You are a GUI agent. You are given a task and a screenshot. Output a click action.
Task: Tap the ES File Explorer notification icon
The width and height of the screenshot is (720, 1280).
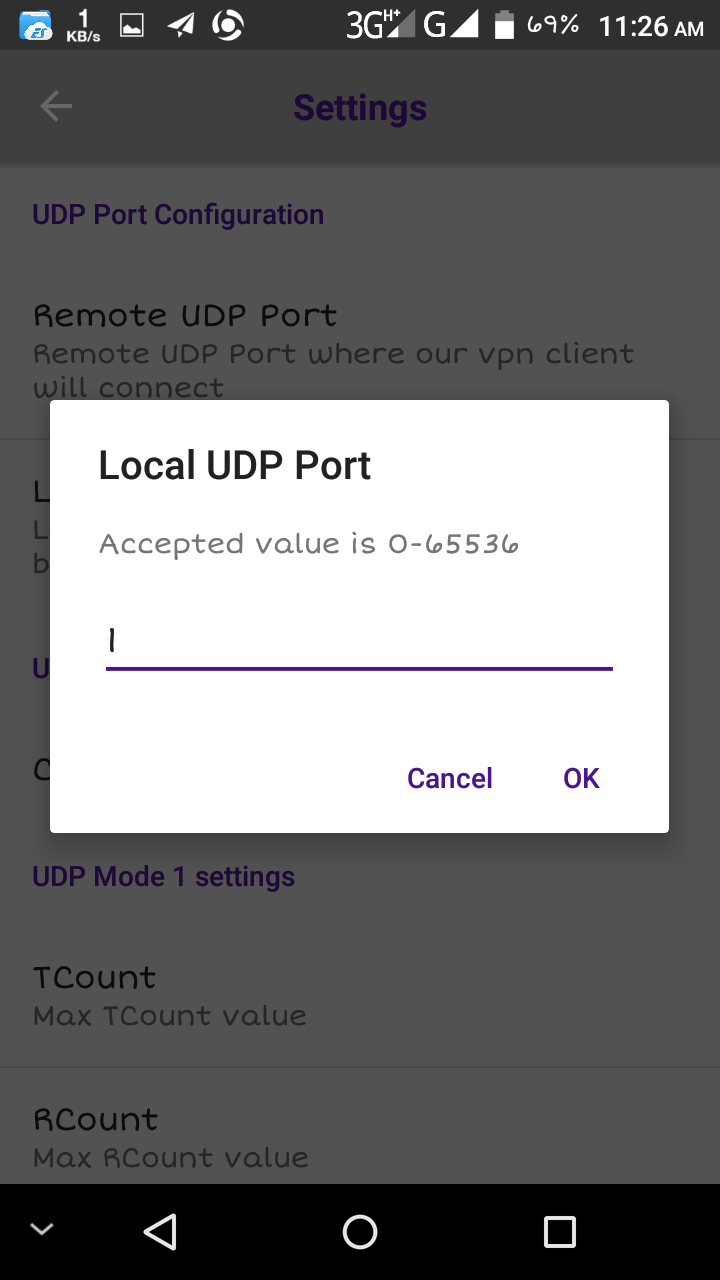[36, 26]
